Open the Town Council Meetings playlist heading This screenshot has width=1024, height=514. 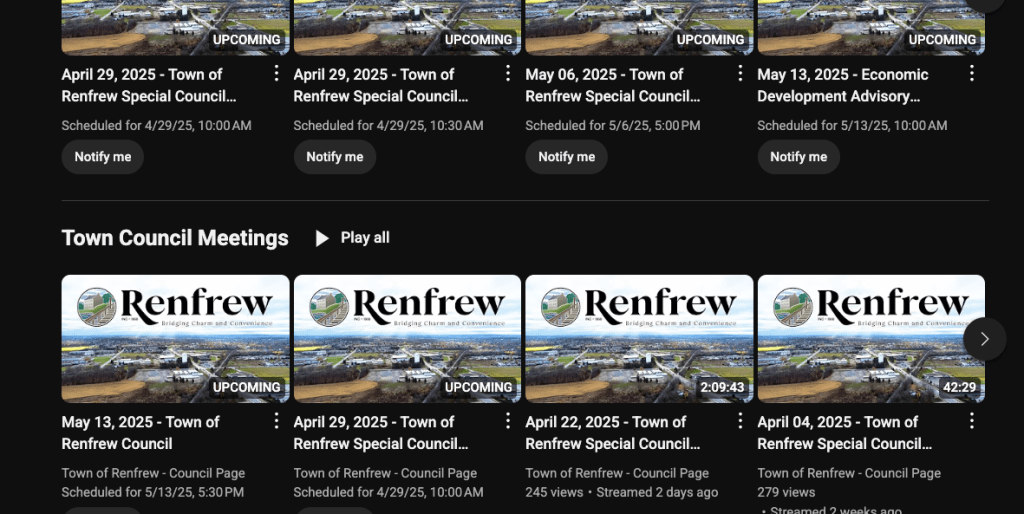[175, 238]
